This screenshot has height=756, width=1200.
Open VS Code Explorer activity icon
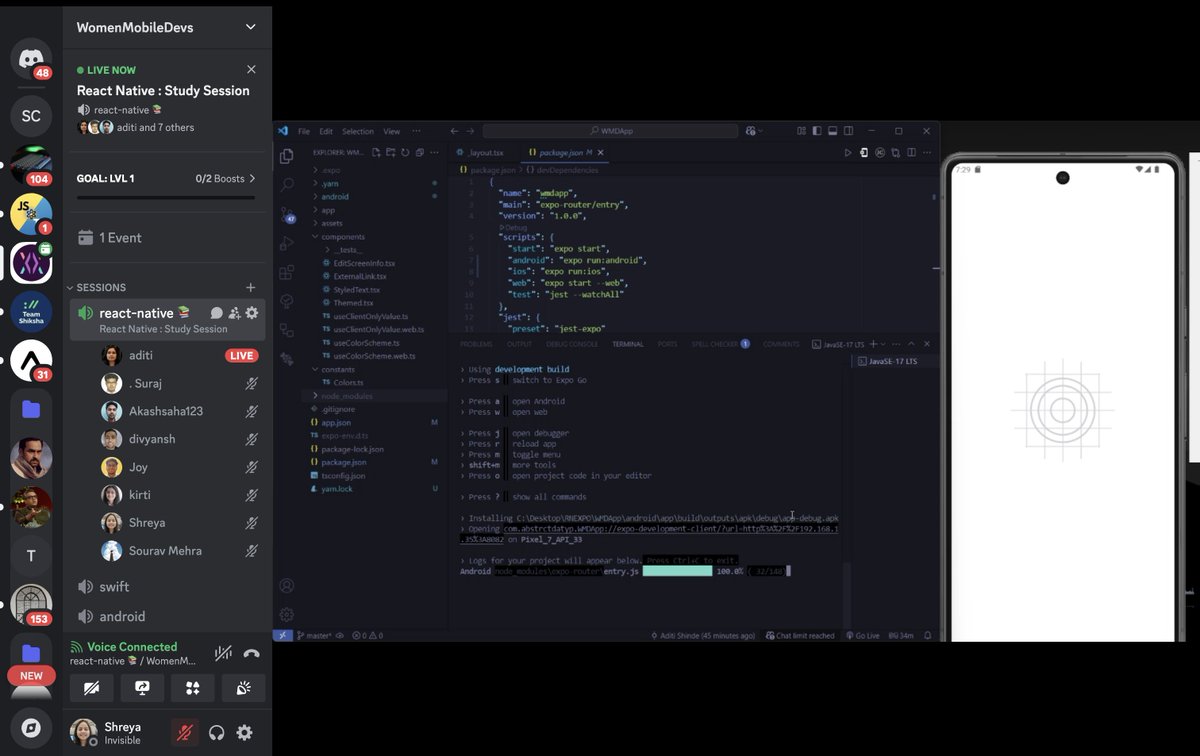tap(287, 156)
